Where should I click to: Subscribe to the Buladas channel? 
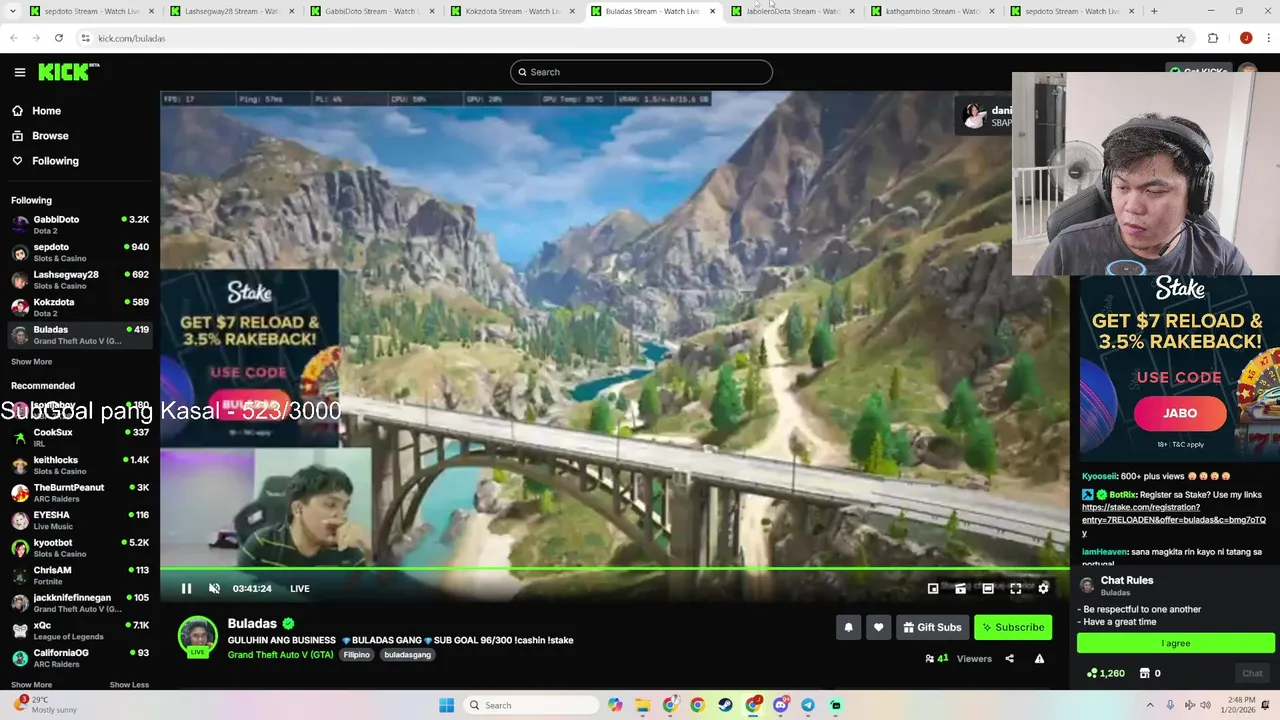point(1013,627)
